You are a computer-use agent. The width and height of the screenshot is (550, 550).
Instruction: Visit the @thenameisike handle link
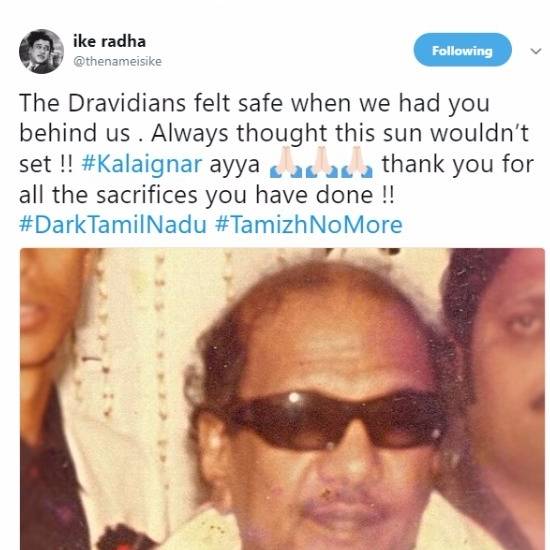[x=117, y=61]
